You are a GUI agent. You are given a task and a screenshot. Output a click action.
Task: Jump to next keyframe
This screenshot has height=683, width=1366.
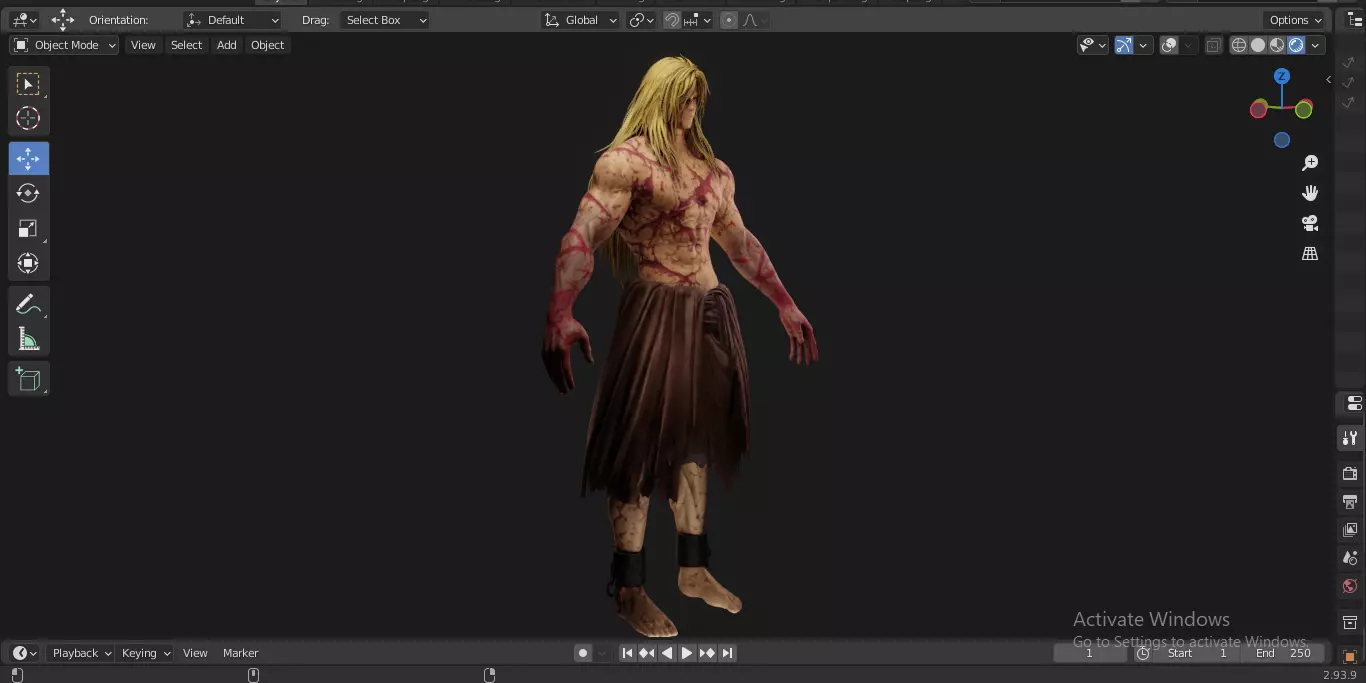point(707,653)
